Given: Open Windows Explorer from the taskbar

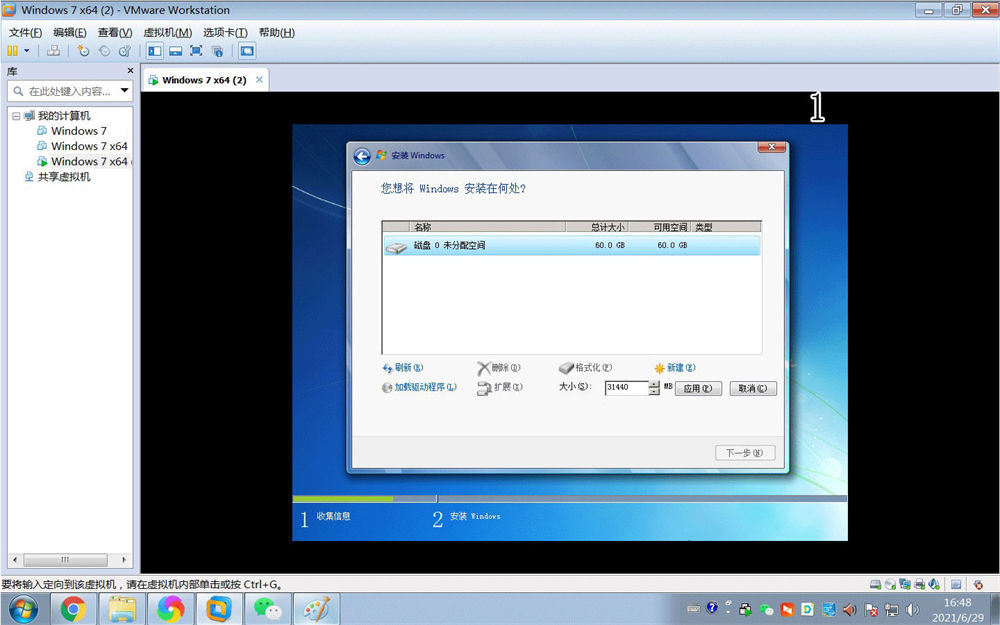Looking at the screenshot, I should click(122, 609).
